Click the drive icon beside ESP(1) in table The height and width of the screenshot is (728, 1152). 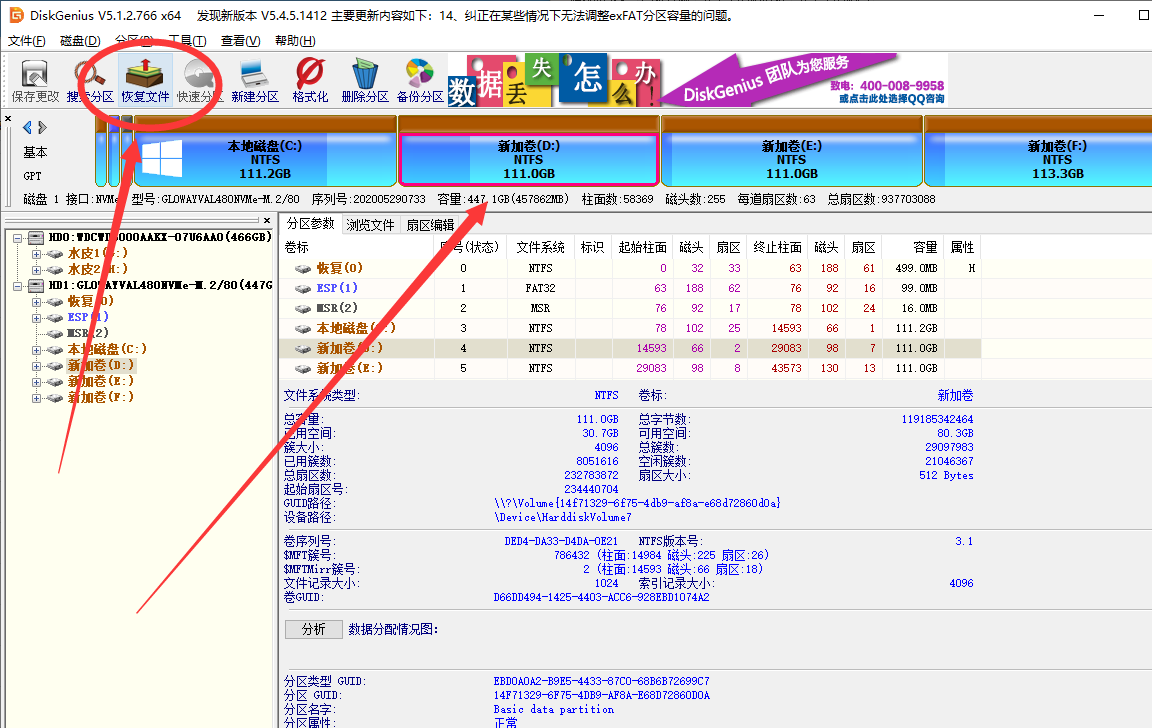pyautogui.click(x=303, y=289)
